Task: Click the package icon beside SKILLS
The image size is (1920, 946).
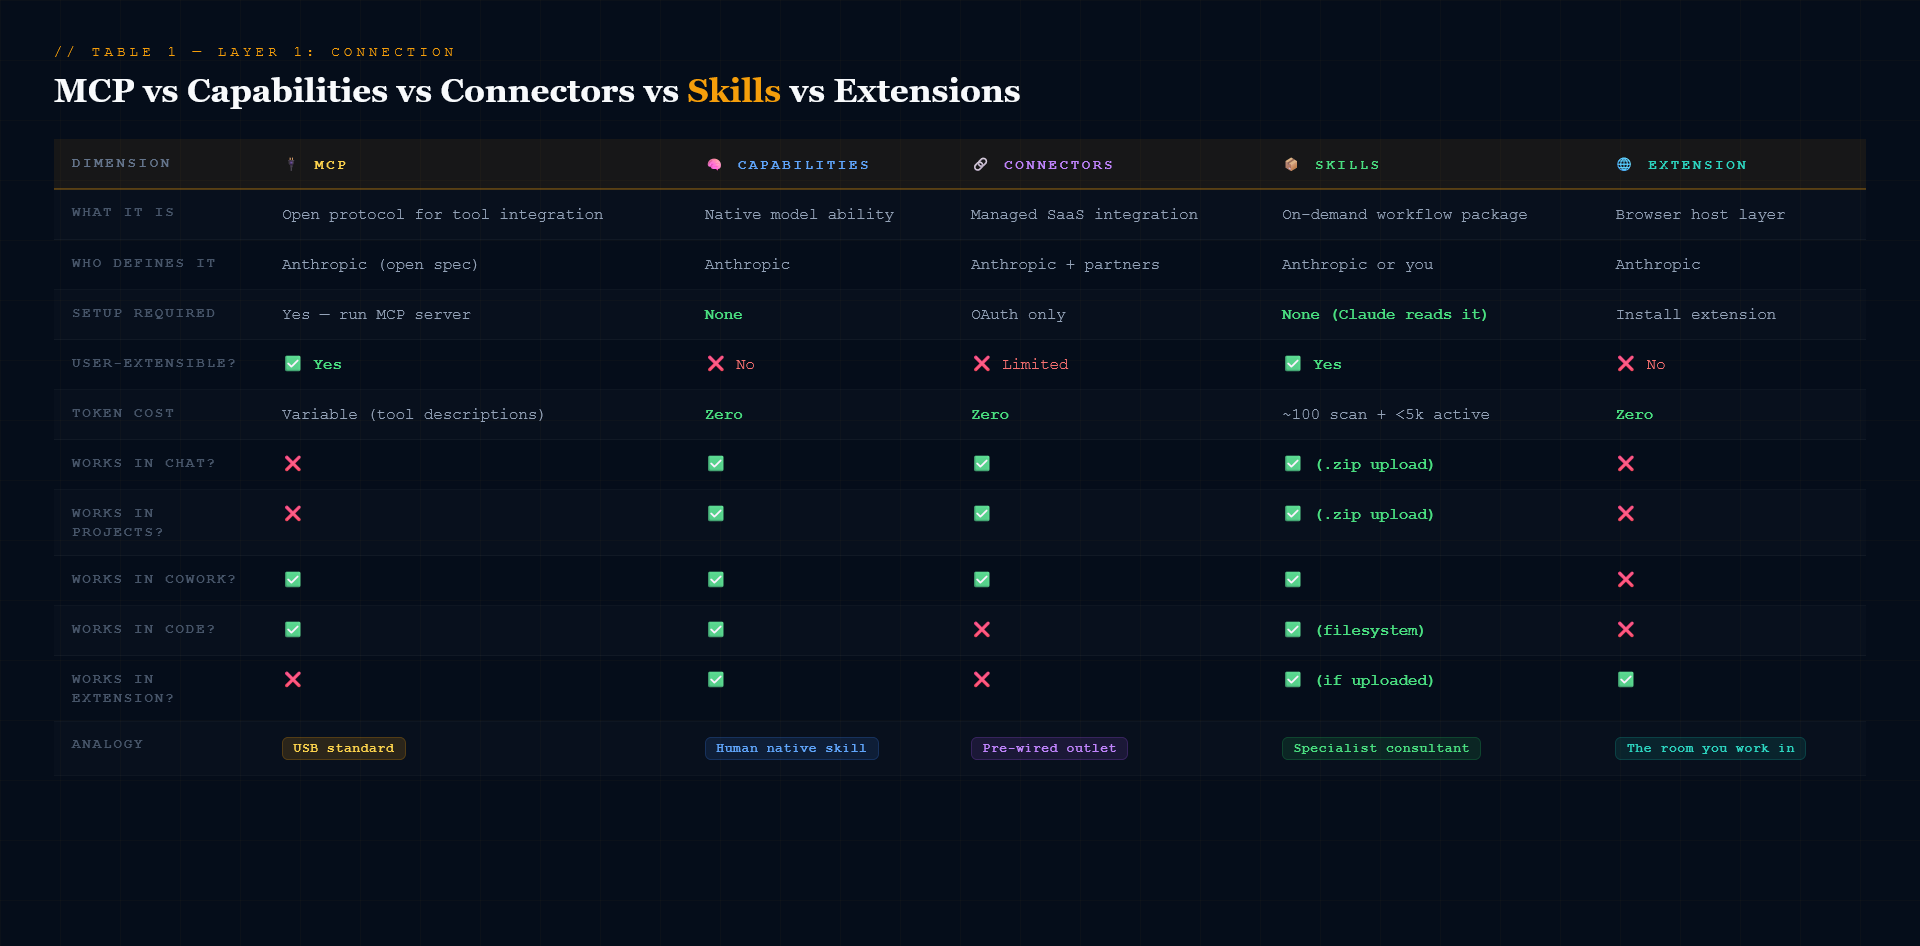Action: point(1291,164)
